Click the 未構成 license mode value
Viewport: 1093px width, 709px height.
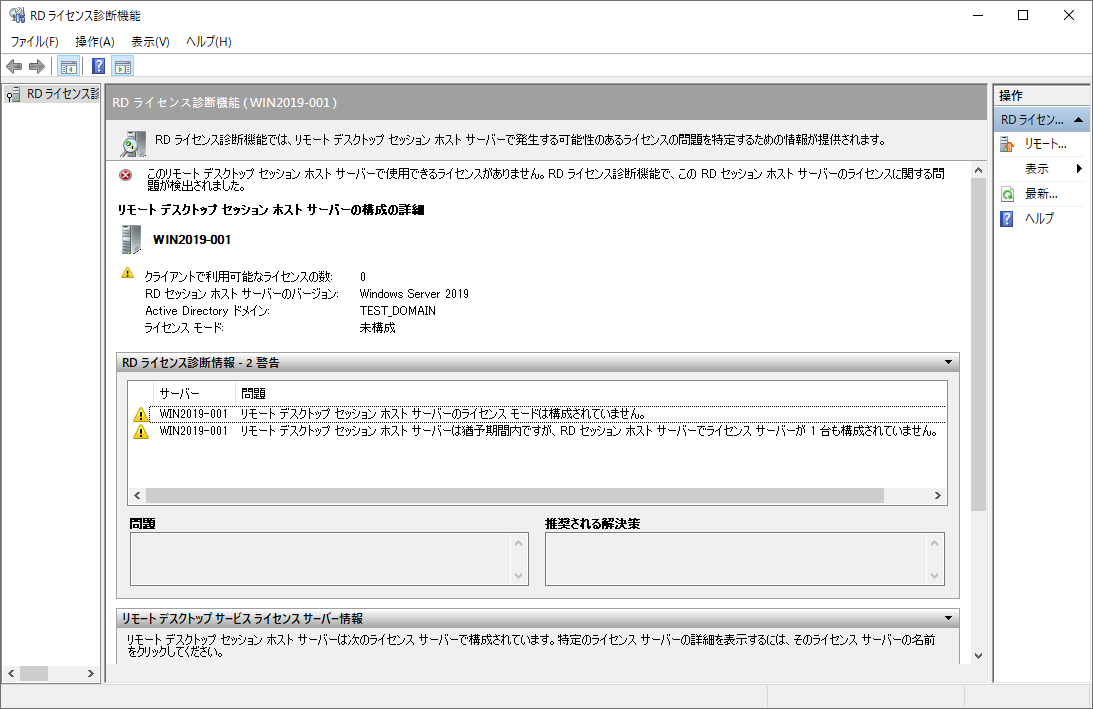(x=377, y=328)
